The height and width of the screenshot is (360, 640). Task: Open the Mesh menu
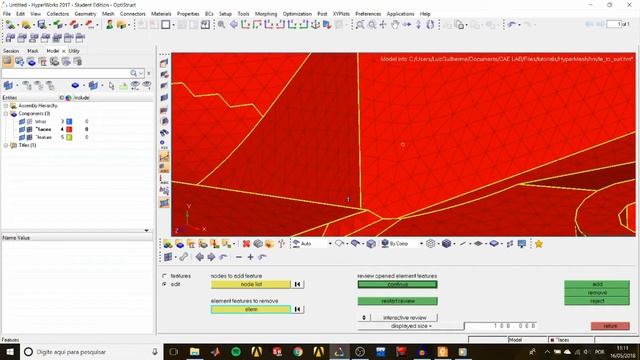click(x=108, y=13)
